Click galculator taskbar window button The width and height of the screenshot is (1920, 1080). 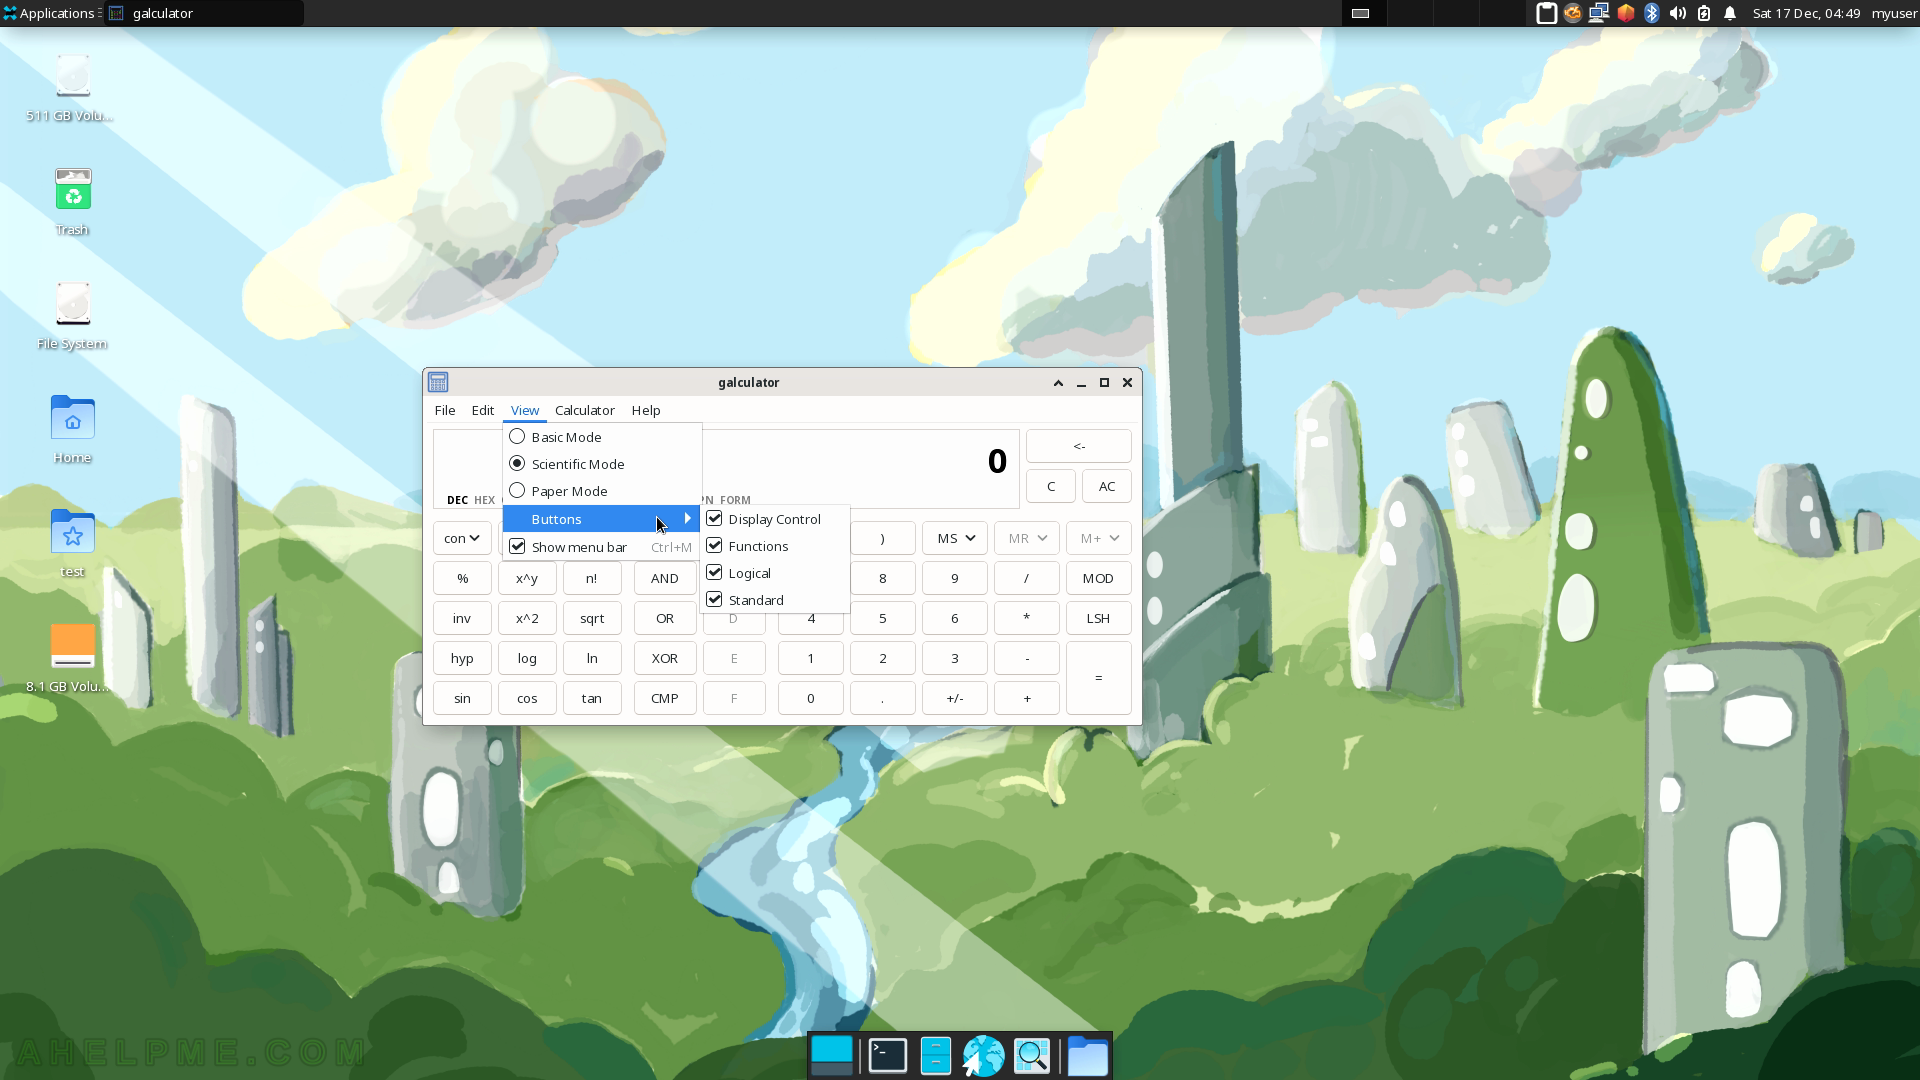tap(204, 13)
